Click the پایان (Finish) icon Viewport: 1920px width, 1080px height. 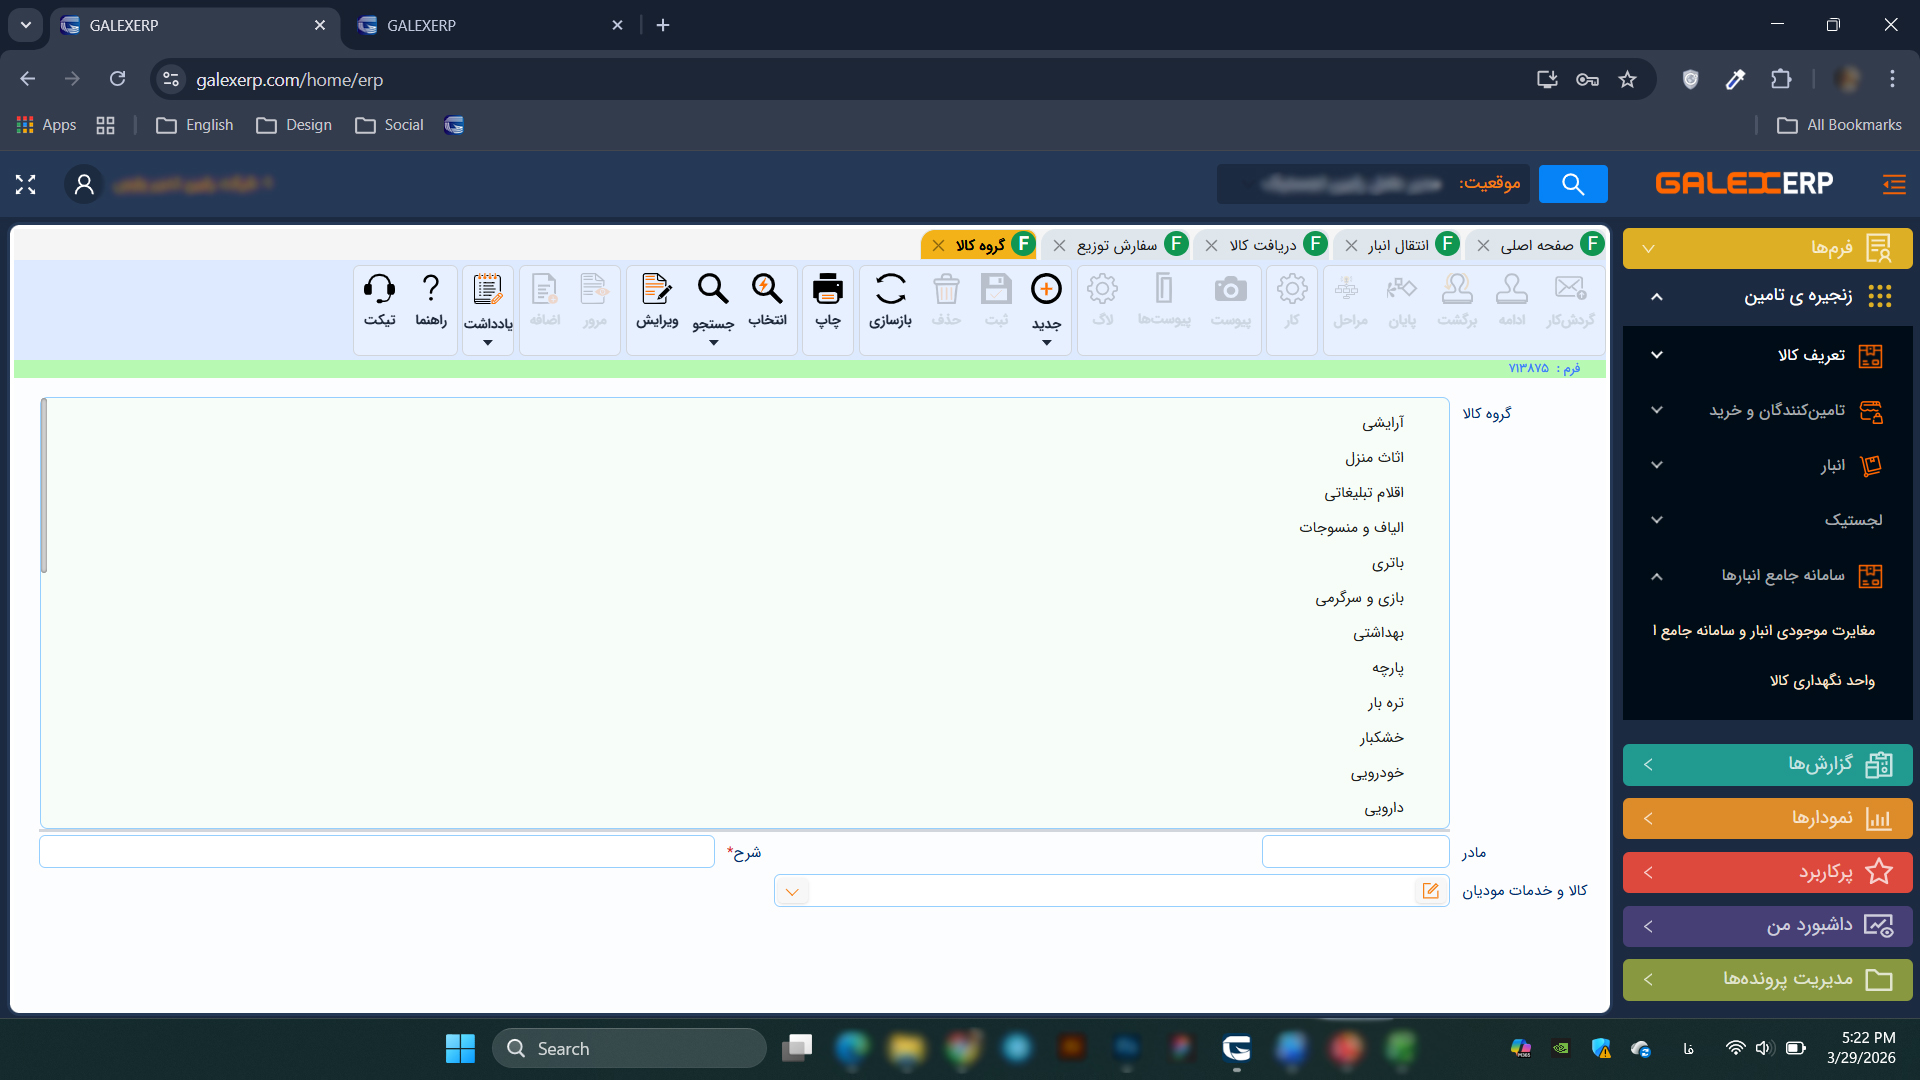(x=1402, y=290)
